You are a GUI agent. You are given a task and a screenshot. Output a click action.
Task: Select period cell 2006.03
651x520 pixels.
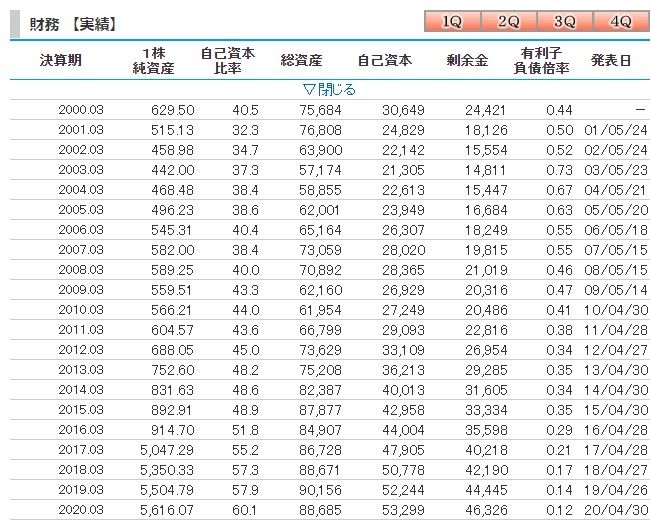(x=81, y=229)
